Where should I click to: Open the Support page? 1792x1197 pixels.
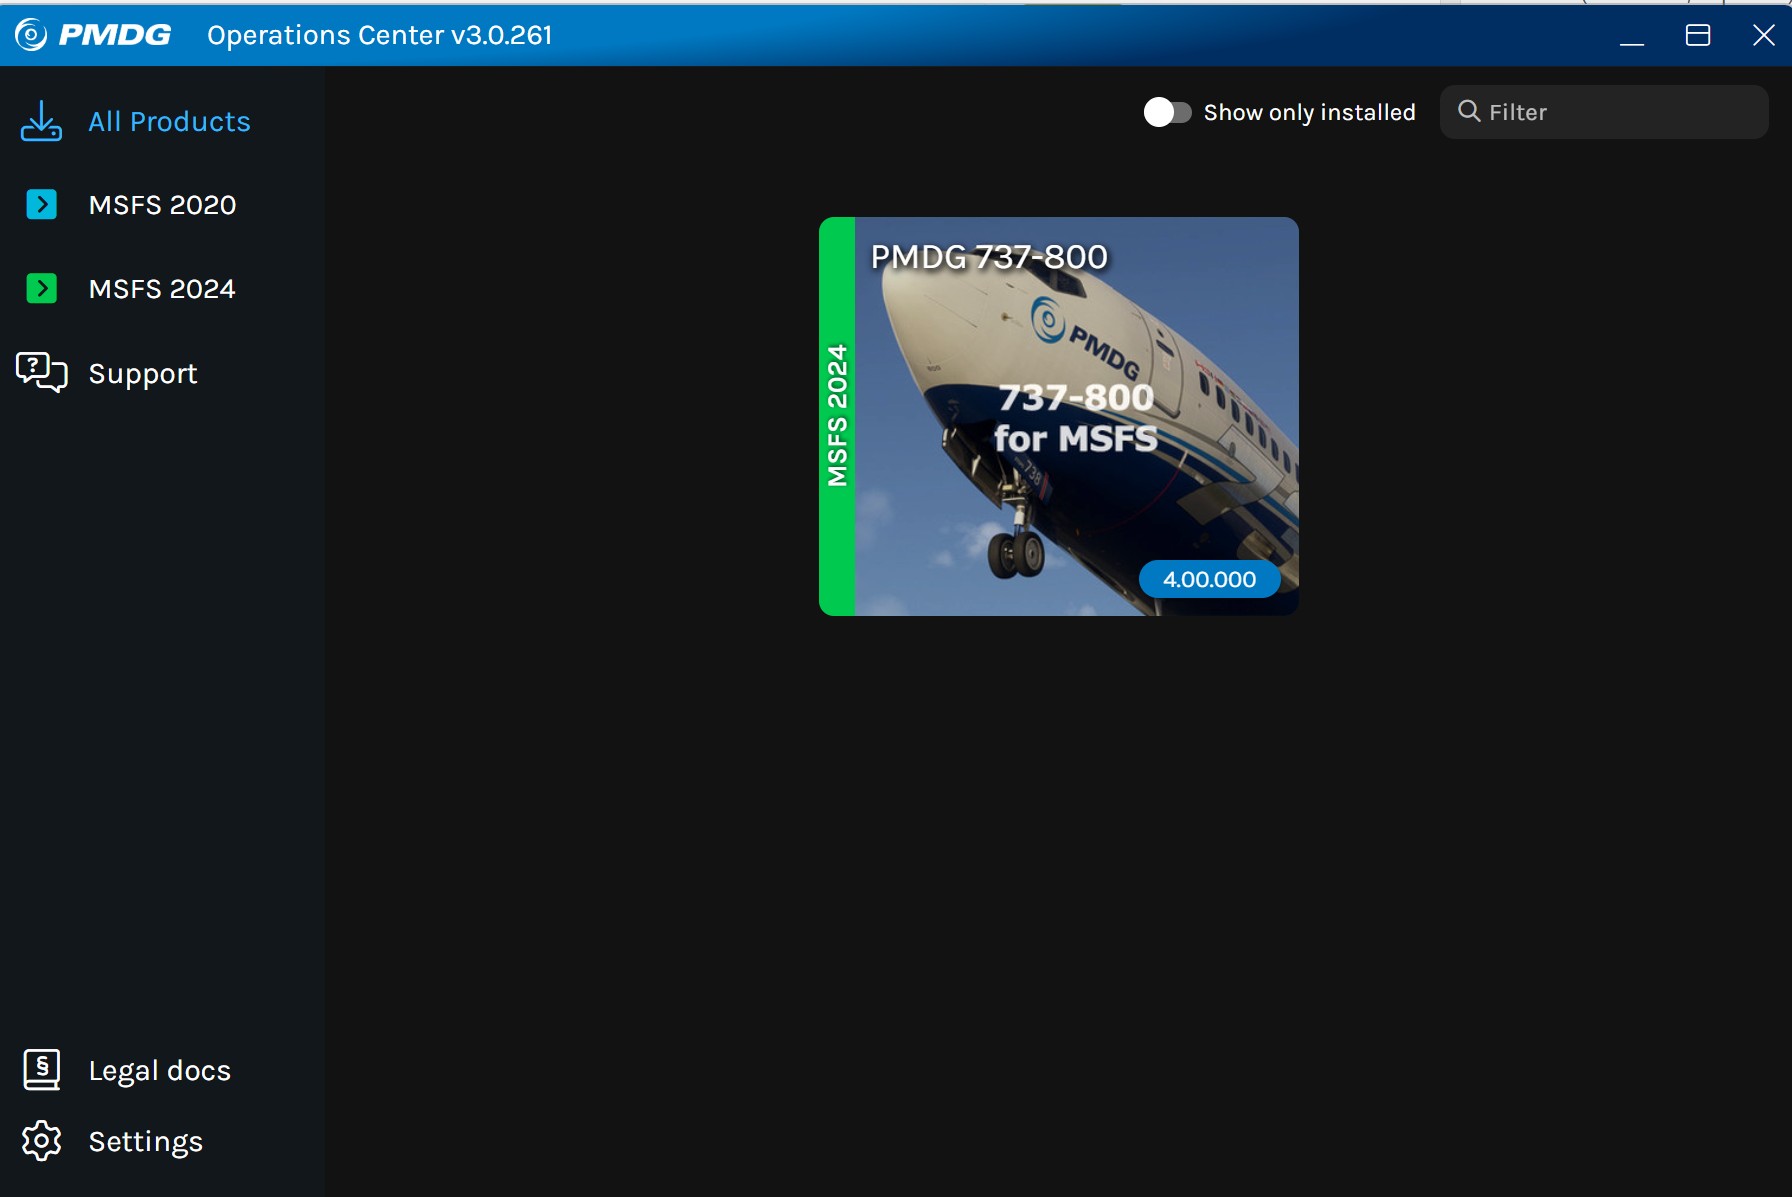143,373
